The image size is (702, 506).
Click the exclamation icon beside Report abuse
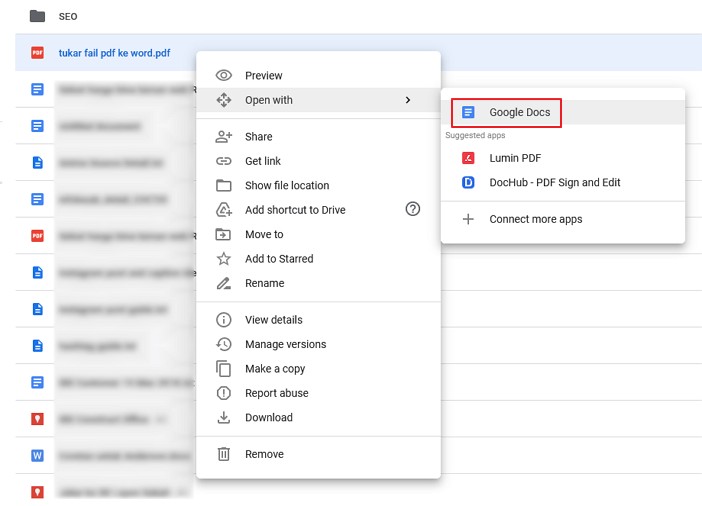223,393
